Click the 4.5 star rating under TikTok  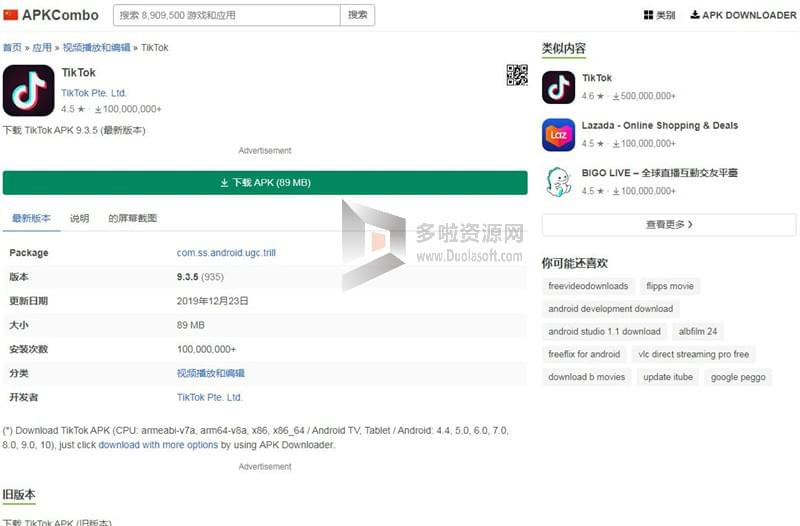point(73,109)
